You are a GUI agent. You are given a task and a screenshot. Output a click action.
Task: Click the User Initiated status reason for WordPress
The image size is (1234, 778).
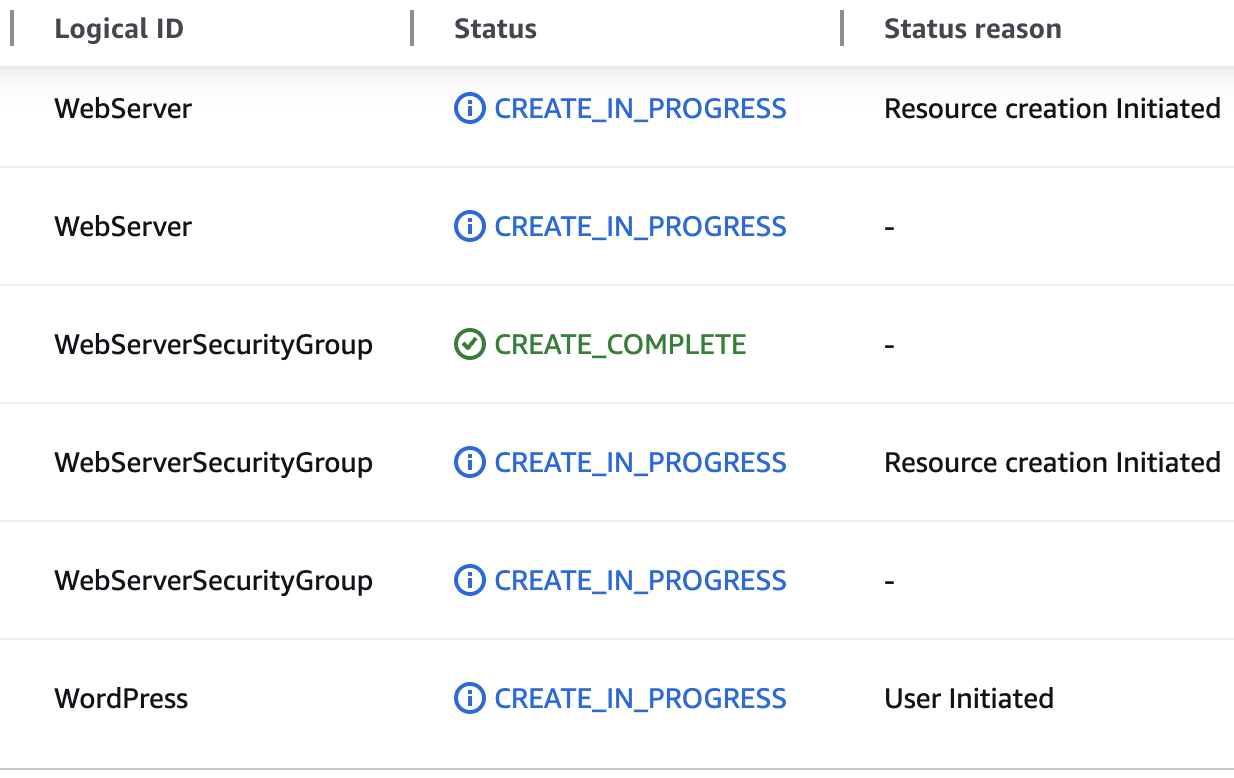click(x=968, y=698)
